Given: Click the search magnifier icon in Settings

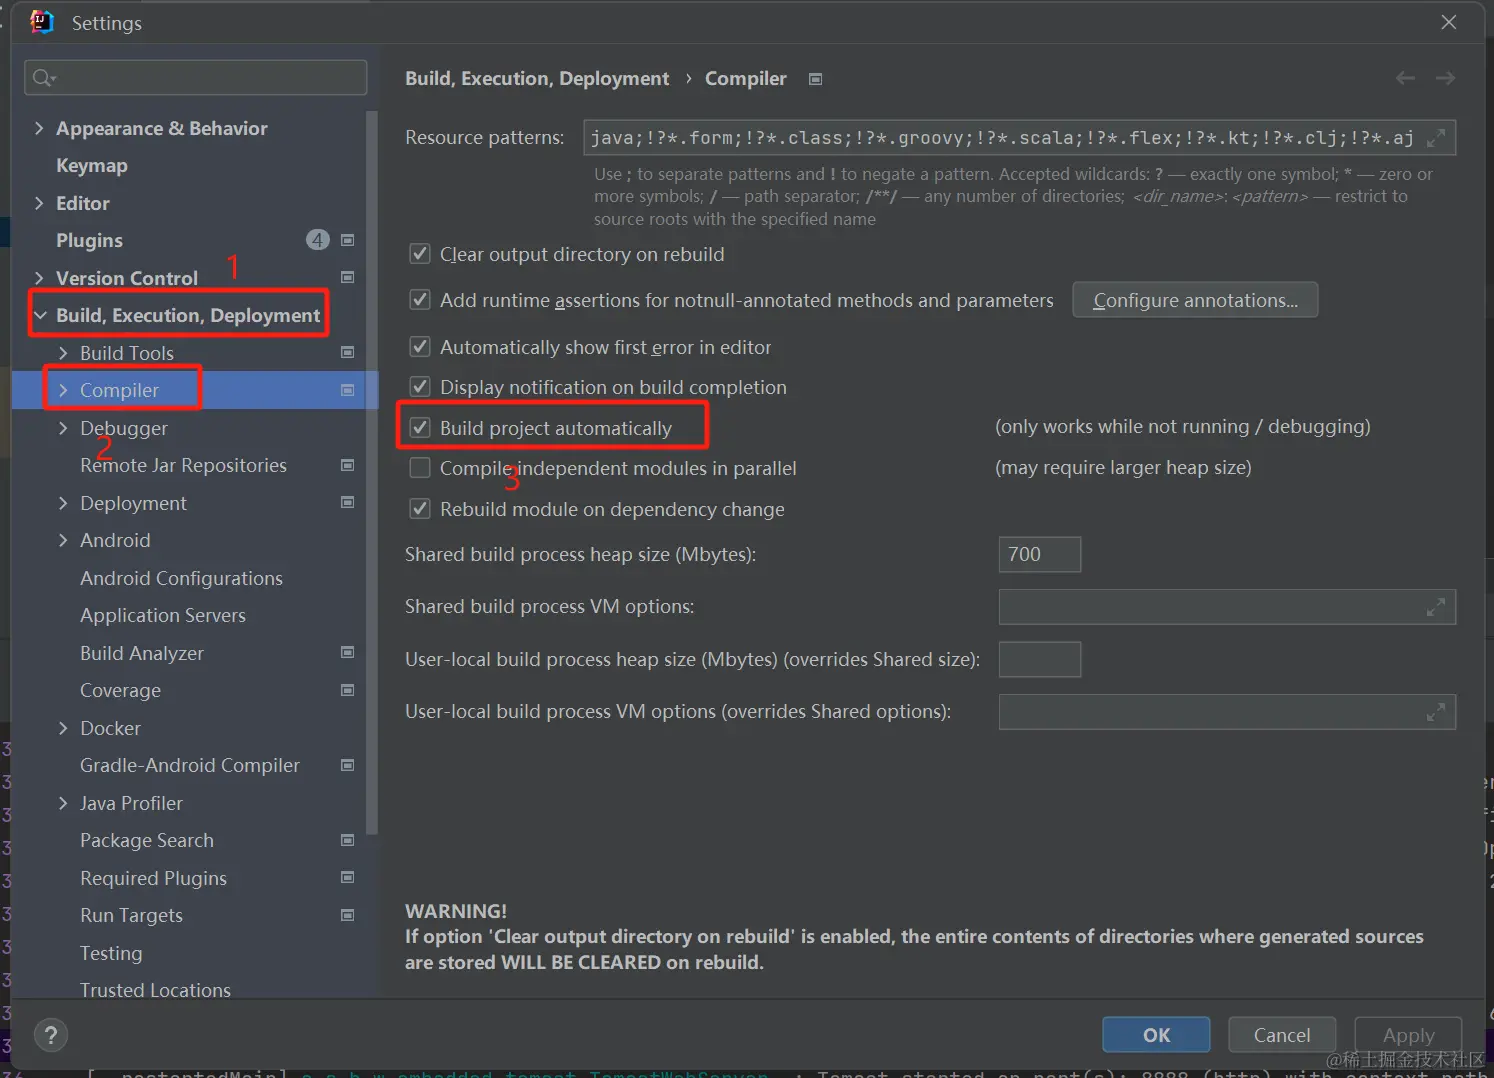Looking at the screenshot, I should (42, 78).
